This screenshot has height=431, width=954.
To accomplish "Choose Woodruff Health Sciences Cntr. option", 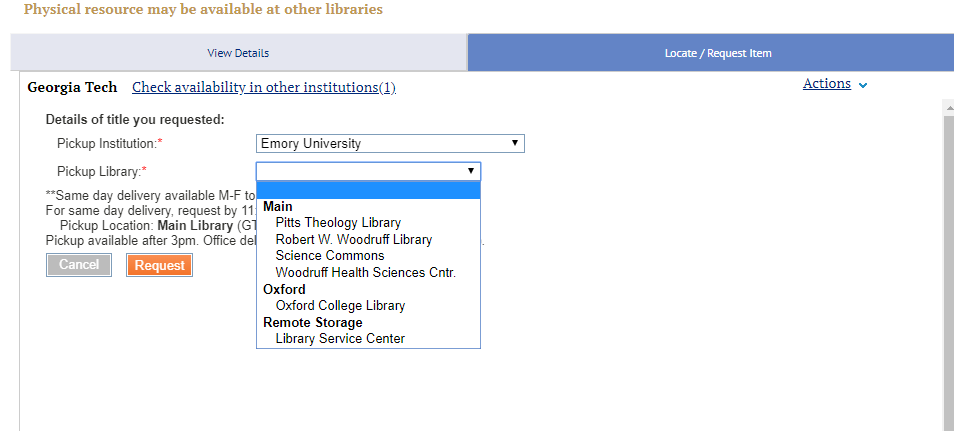I will coord(365,273).
